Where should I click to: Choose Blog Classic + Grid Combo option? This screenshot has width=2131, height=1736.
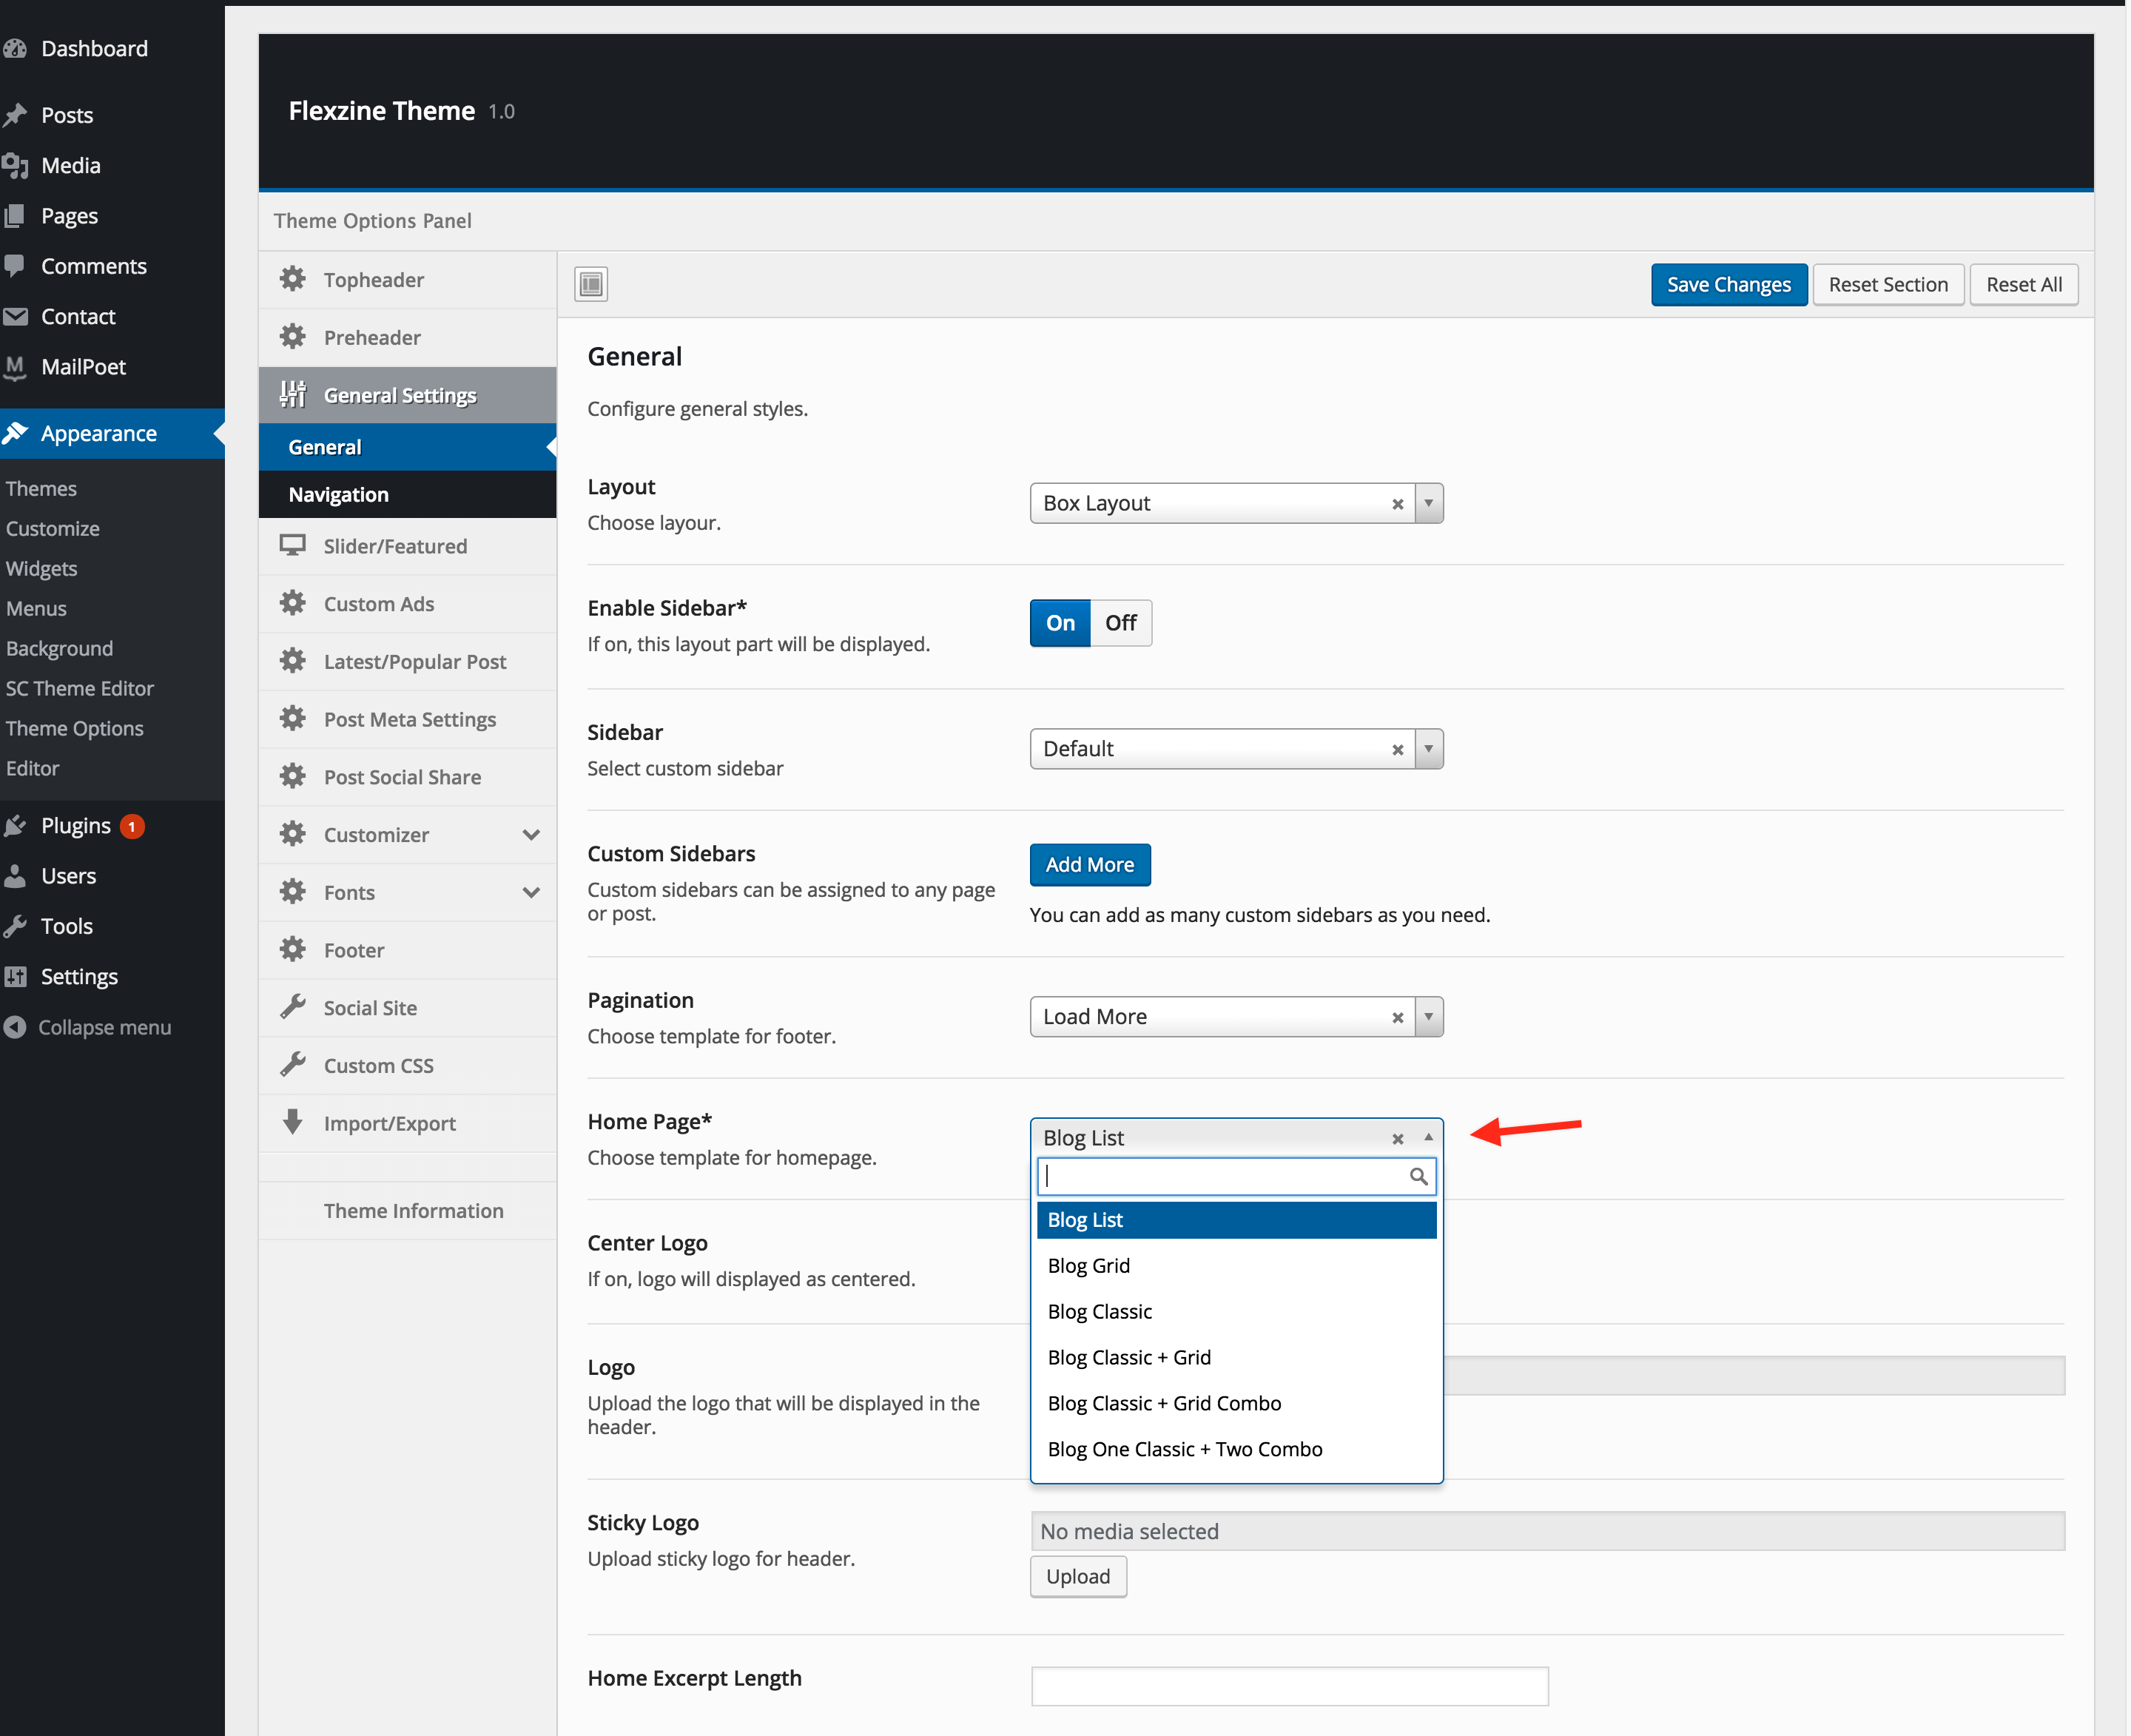1237,1404
